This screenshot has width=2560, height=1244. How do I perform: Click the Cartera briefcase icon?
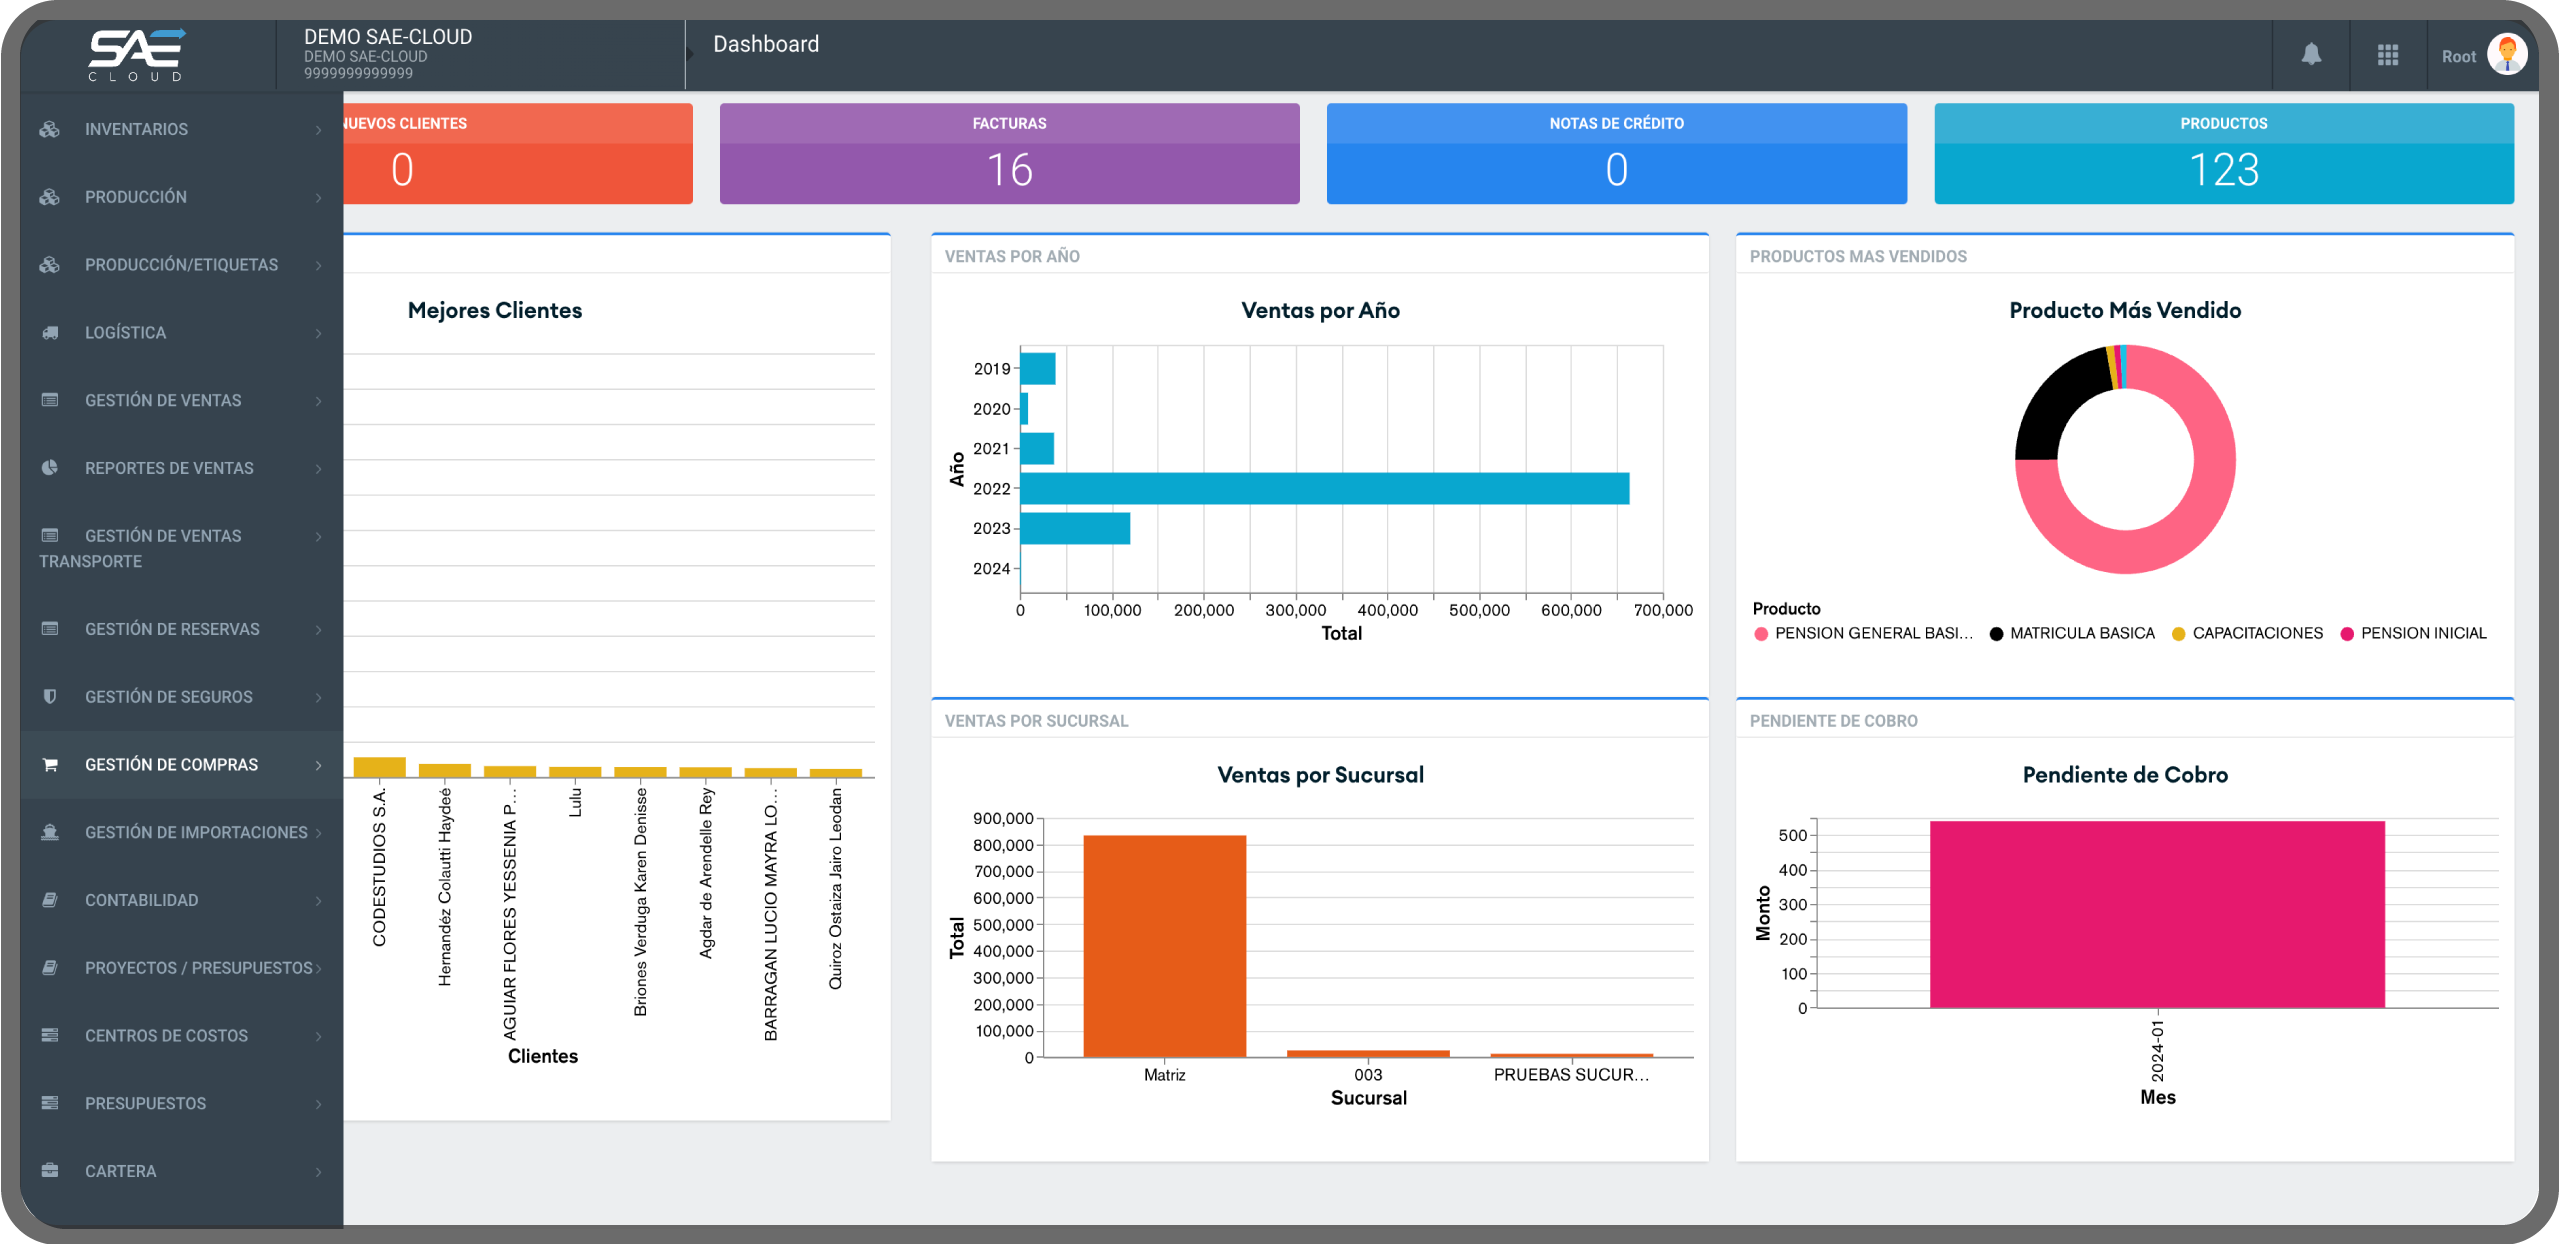coord(50,1171)
